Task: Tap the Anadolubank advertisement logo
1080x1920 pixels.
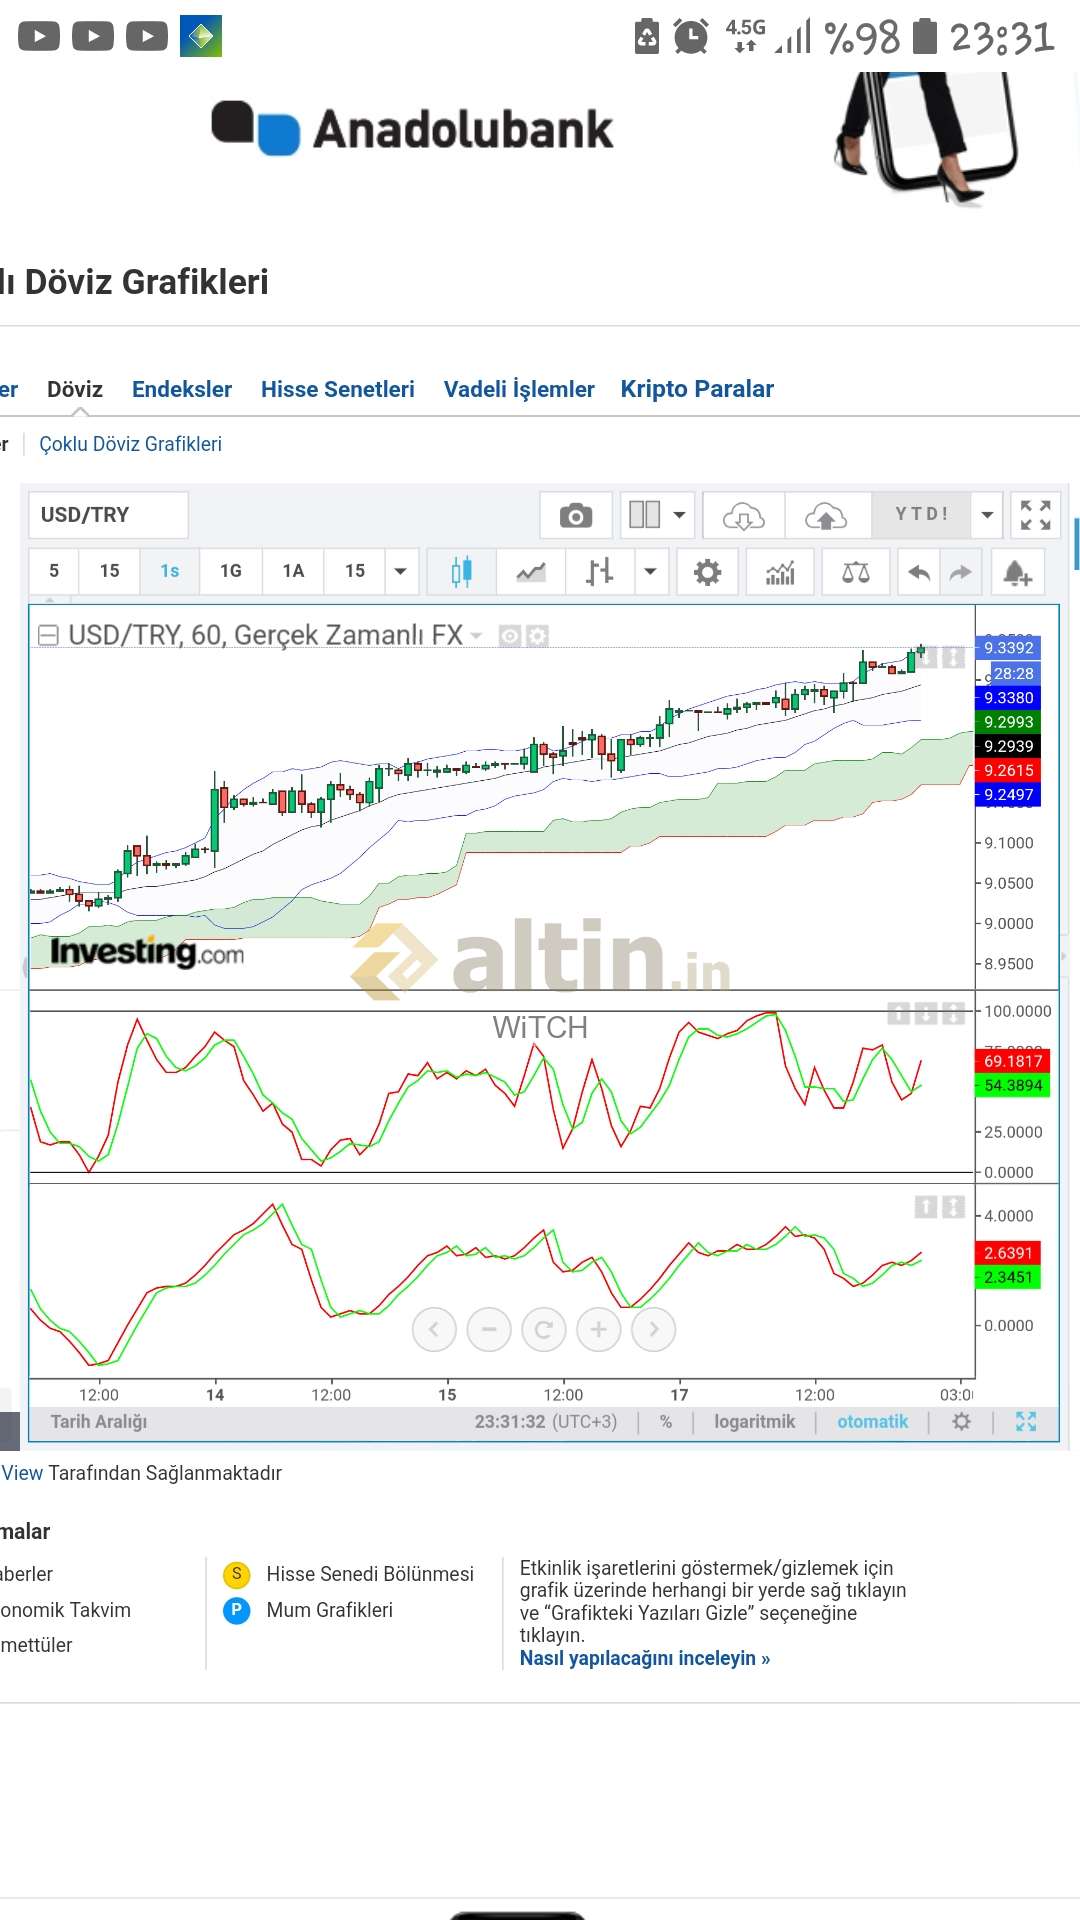Action: click(412, 129)
